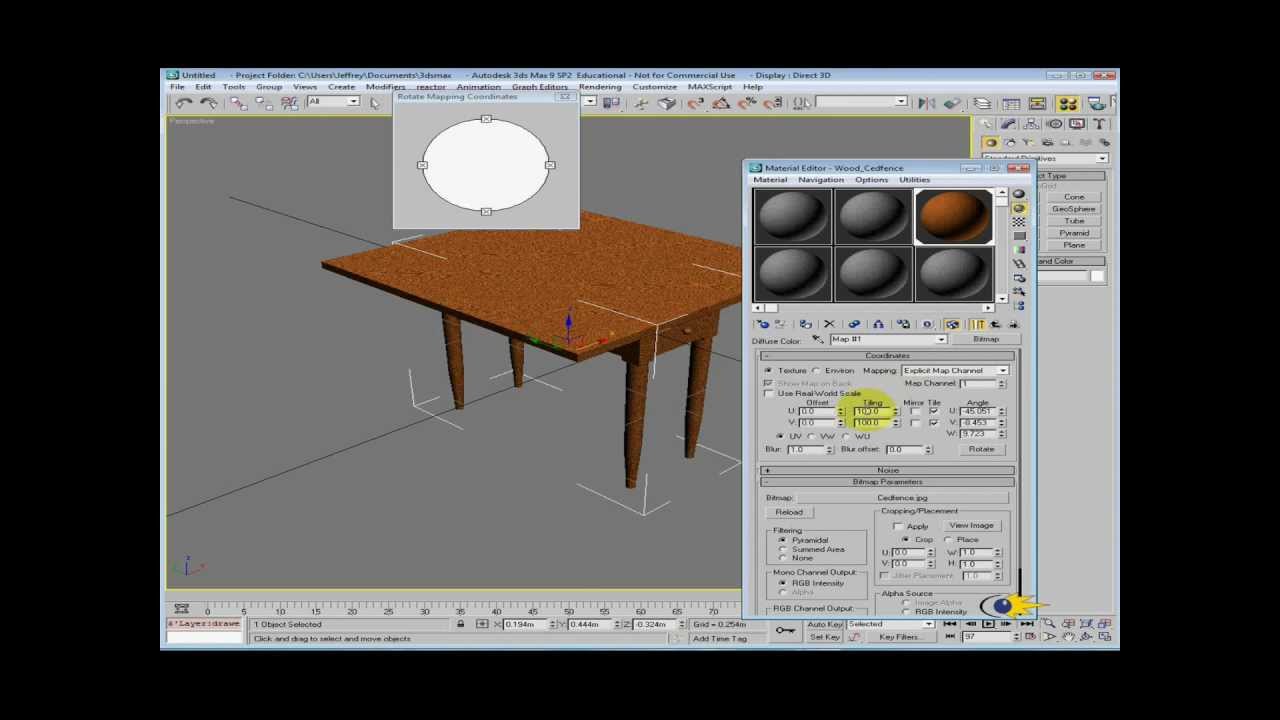Click the selection lock toggle in status bar

[461, 624]
